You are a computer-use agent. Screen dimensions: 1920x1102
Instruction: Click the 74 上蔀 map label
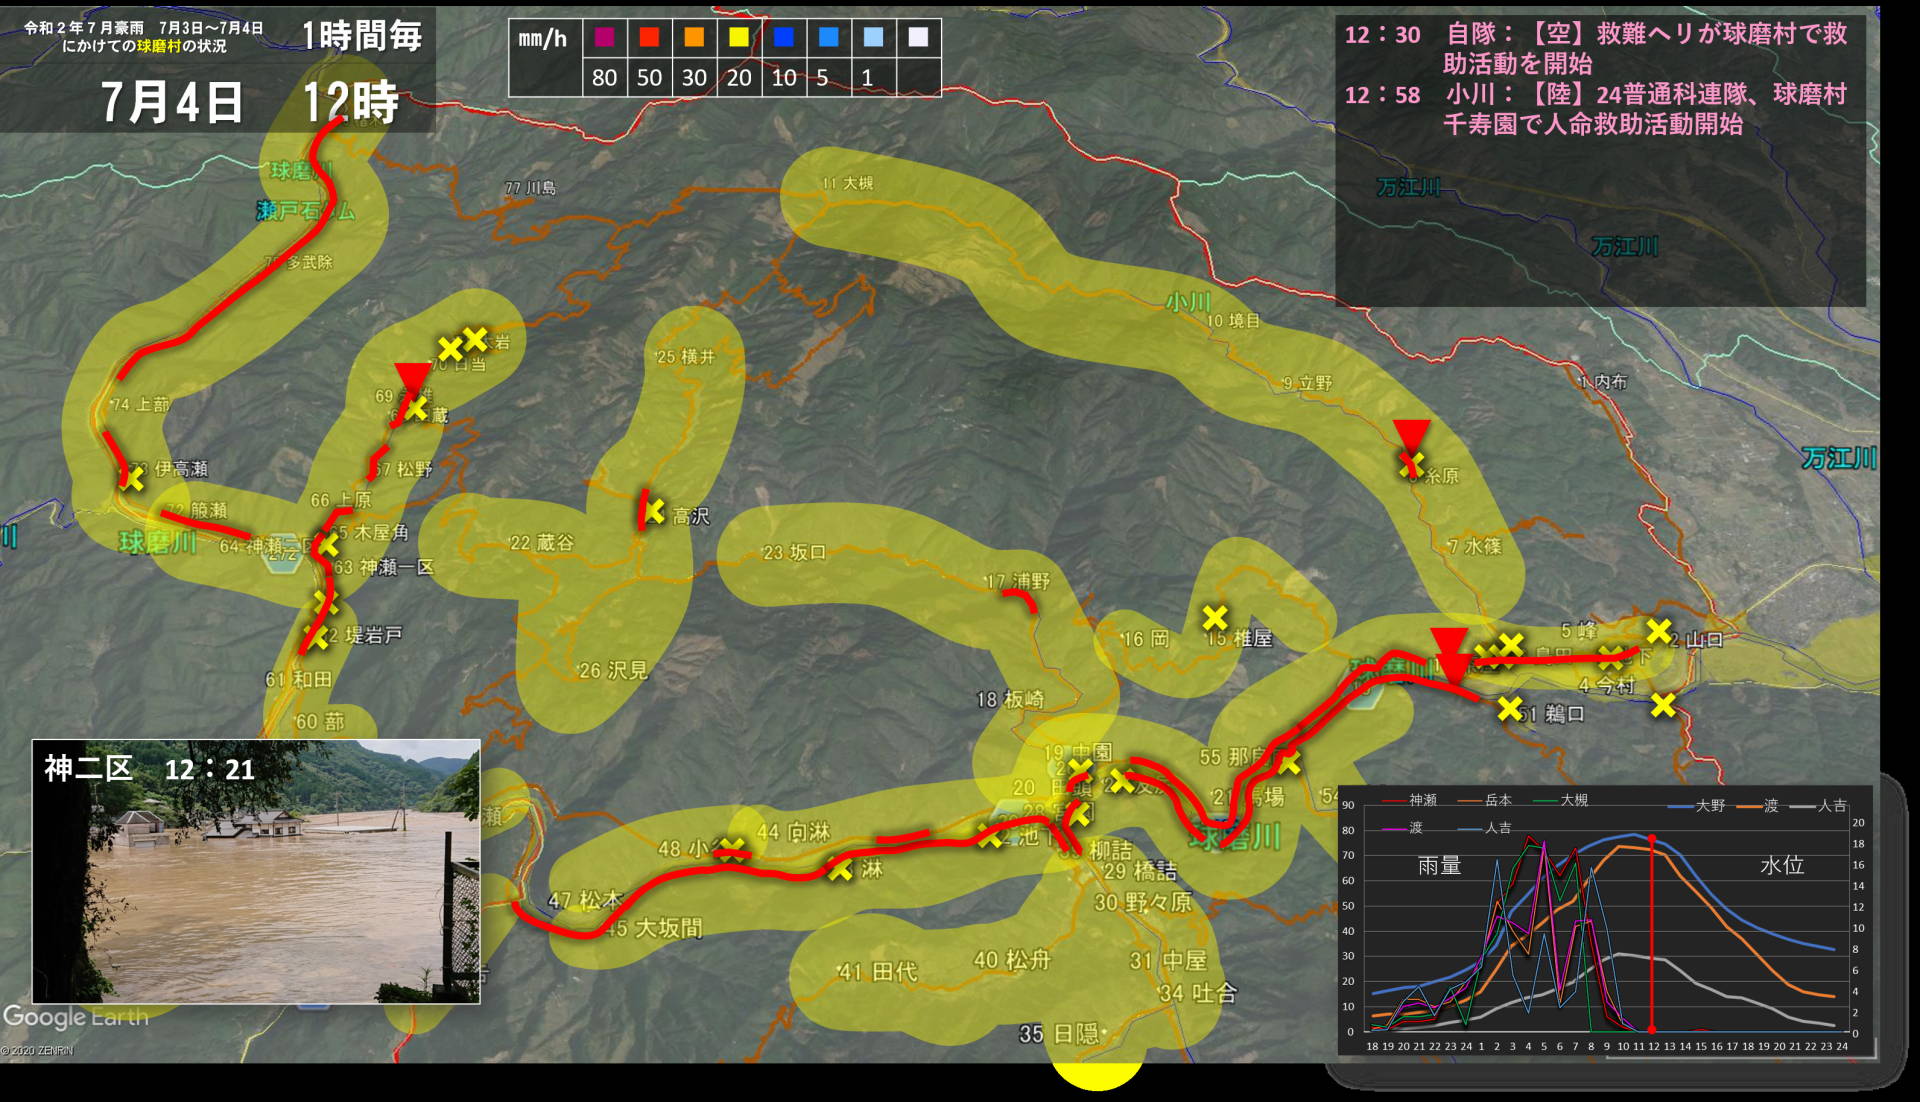tap(141, 405)
